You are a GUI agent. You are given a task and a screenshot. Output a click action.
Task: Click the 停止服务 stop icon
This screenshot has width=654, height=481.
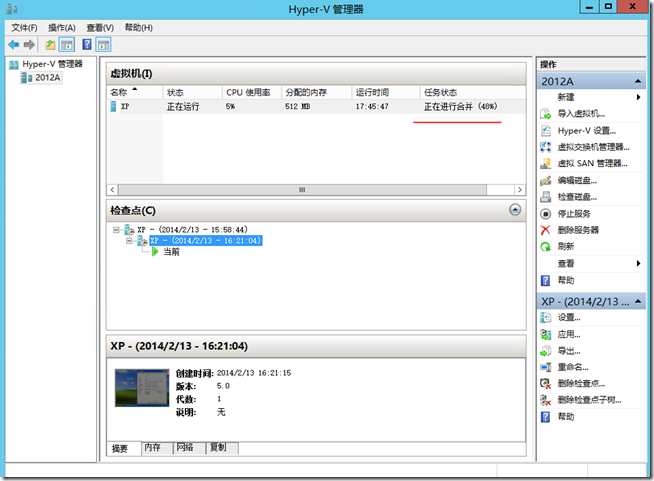coord(546,214)
